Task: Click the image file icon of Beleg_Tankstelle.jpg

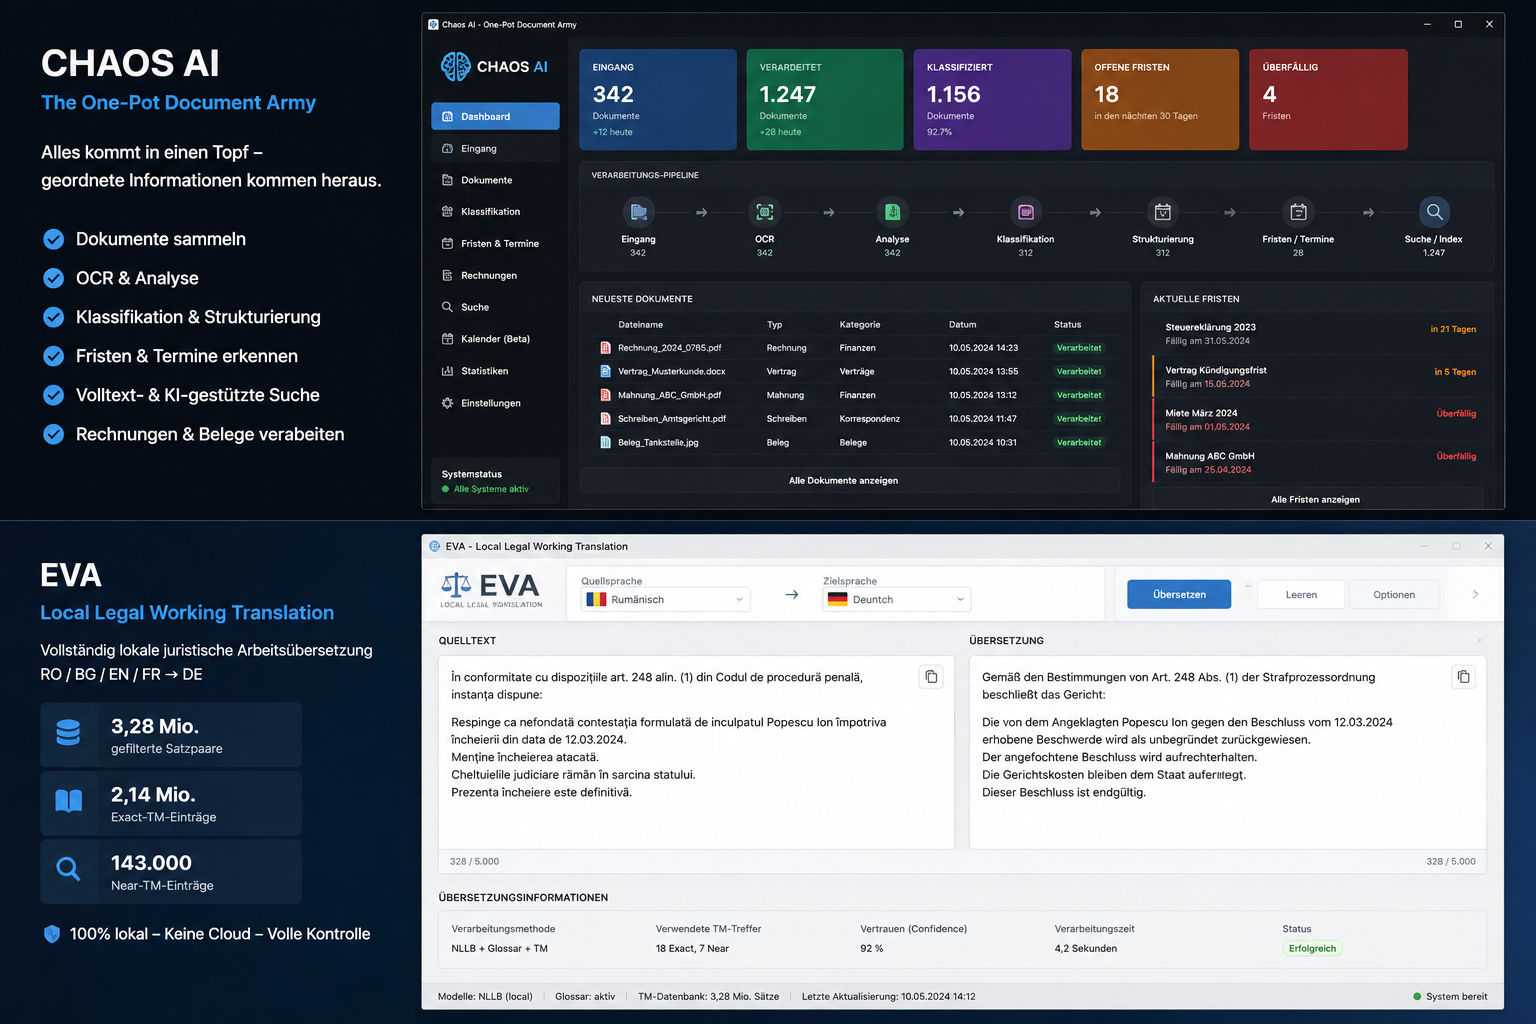Action: (x=605, y=442)
